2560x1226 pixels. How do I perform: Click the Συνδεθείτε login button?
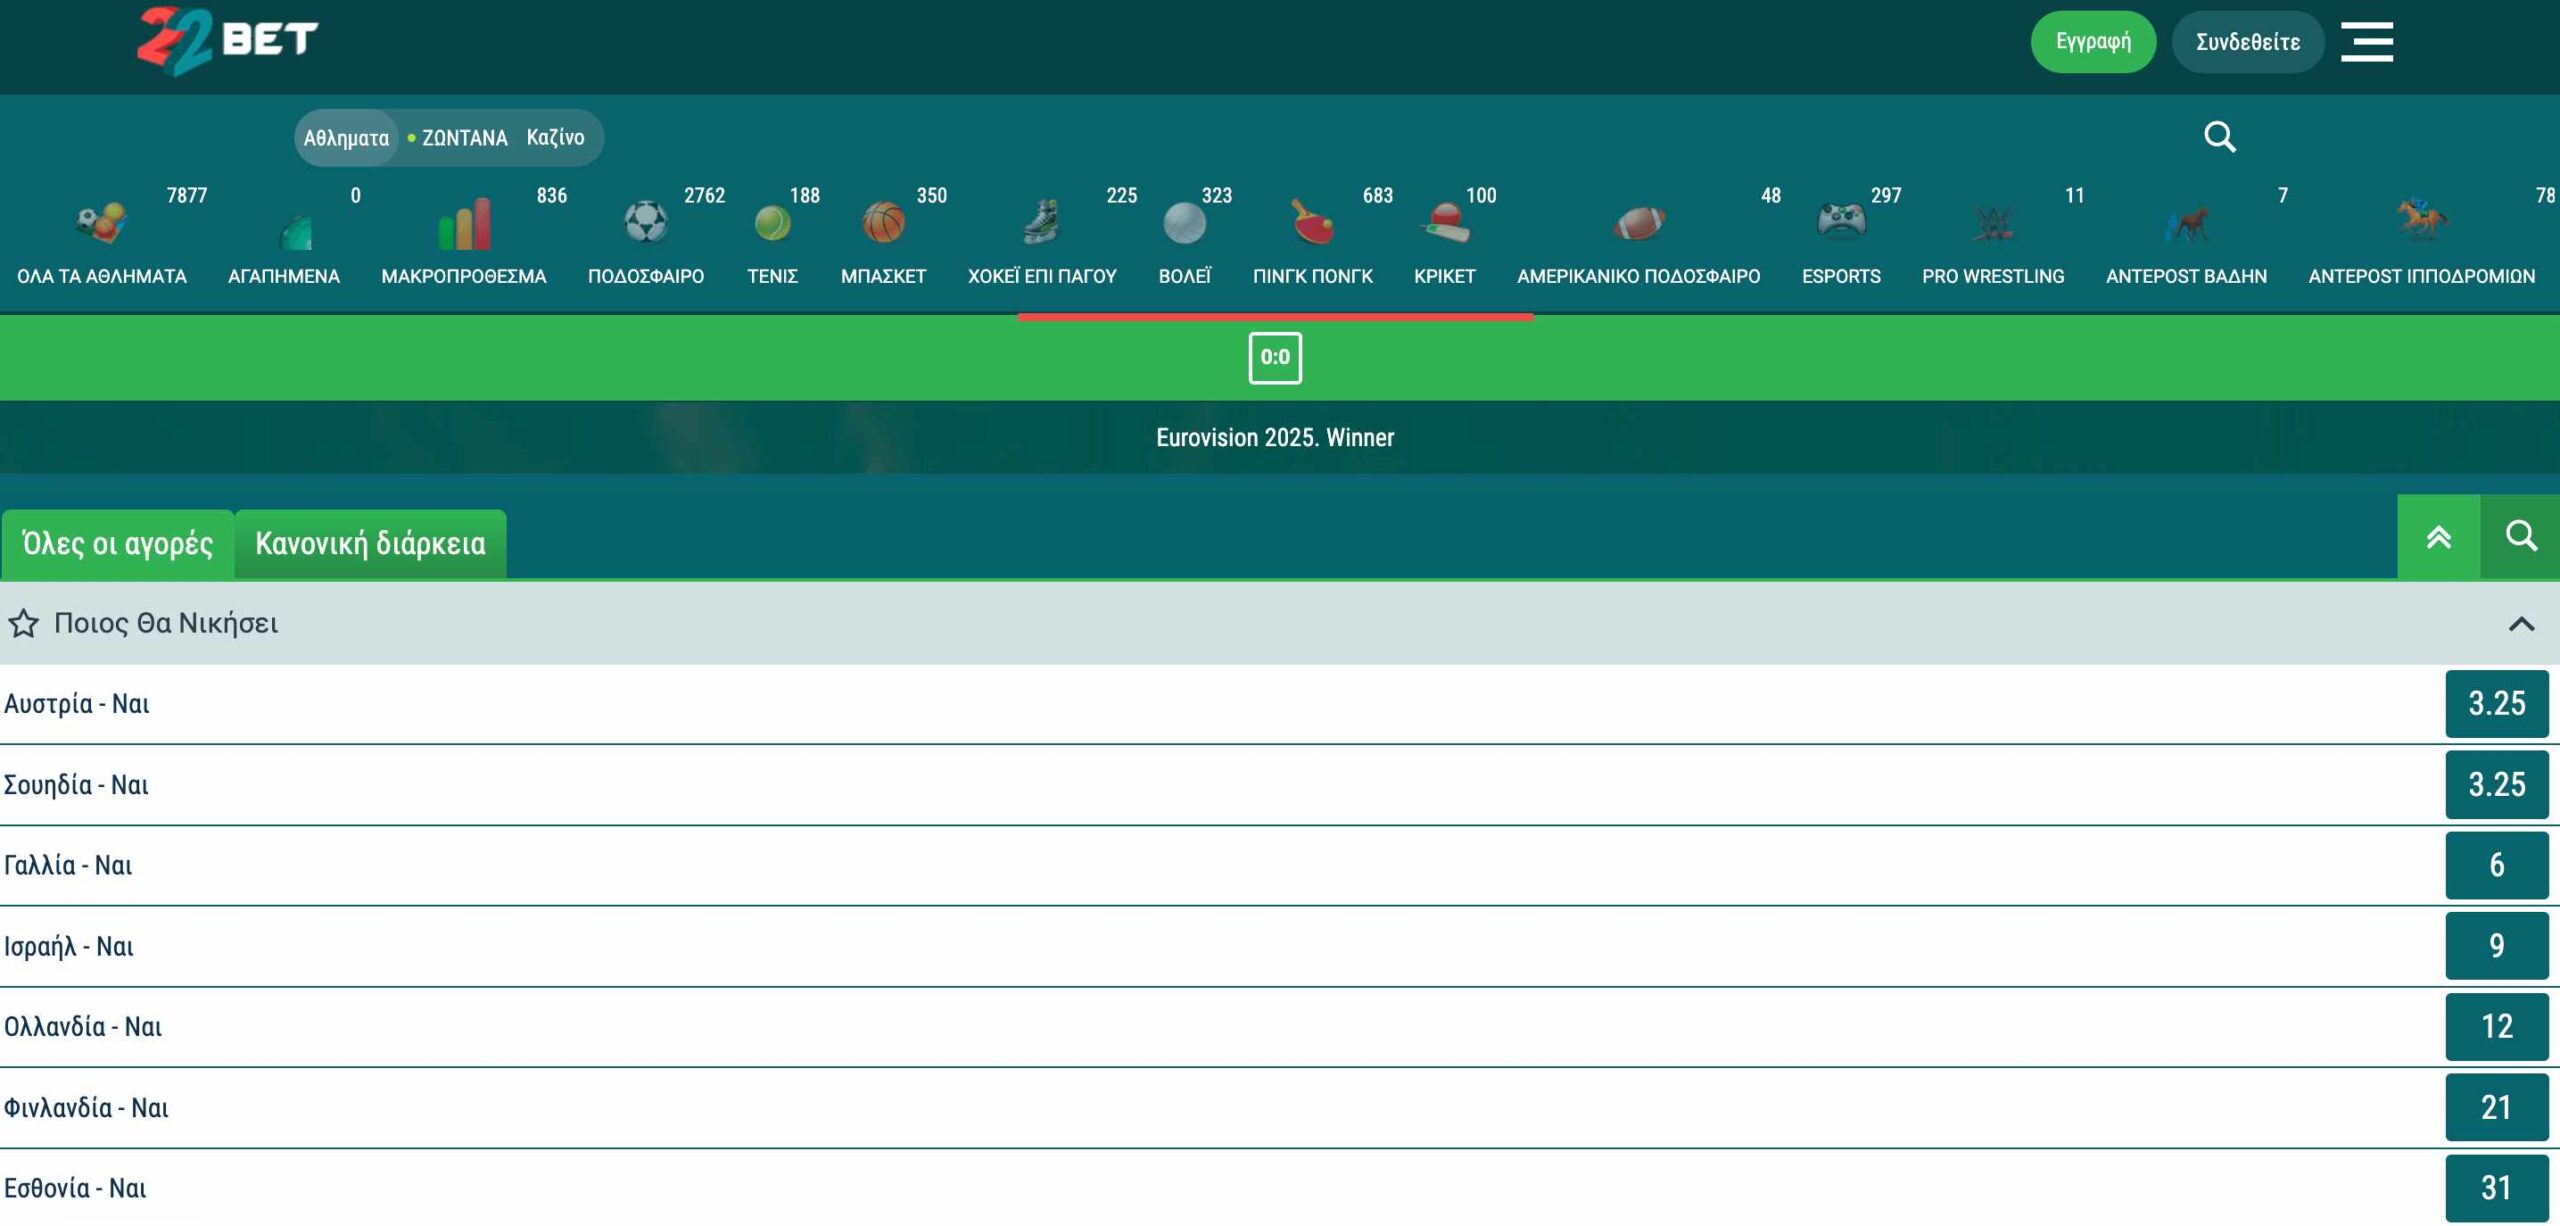(x=2247, y=42)
